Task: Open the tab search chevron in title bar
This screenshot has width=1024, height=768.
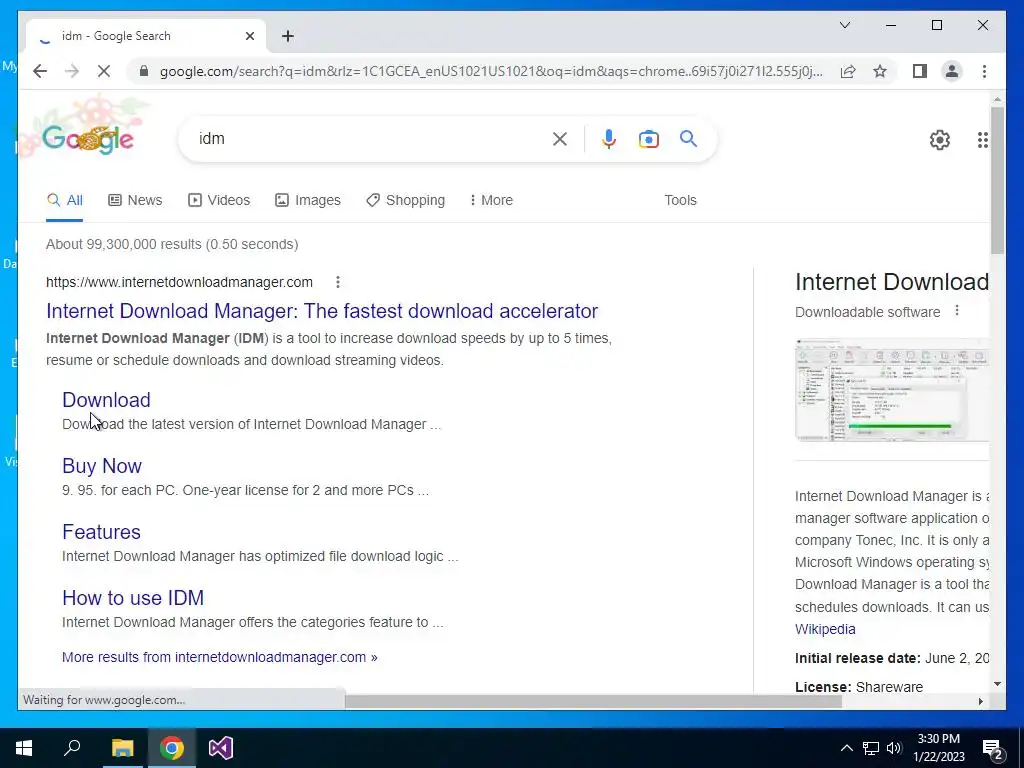Action: (845, 25)
